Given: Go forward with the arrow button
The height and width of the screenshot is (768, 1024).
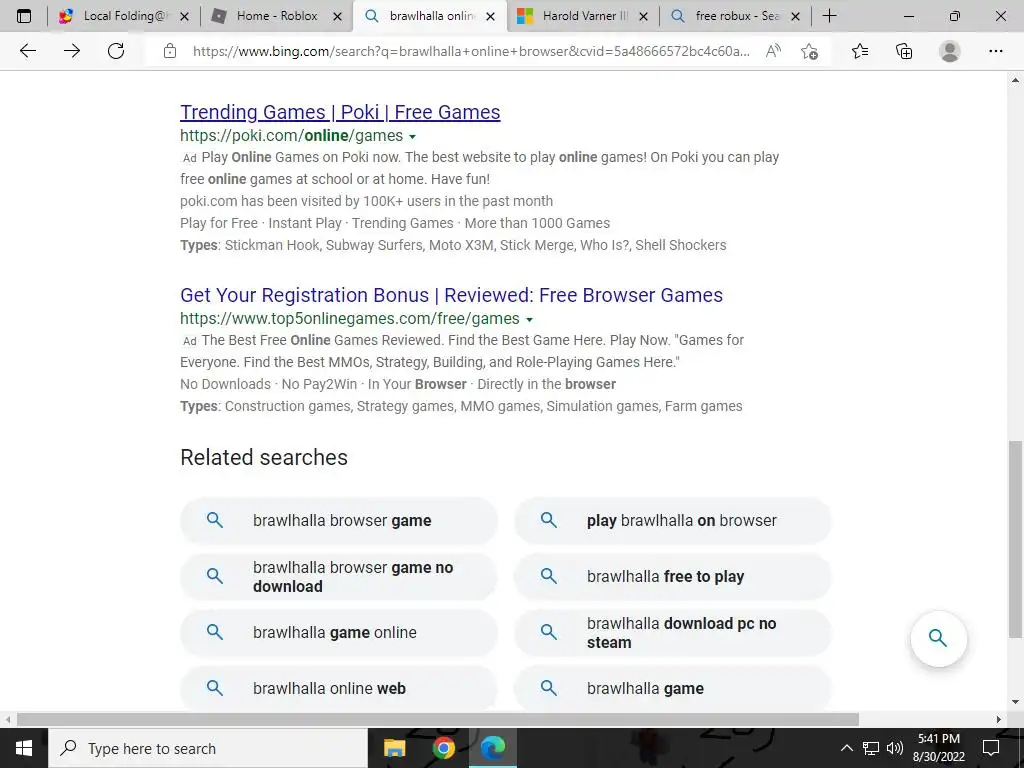Looking at the screenshot, I should [x=72, y=51].
